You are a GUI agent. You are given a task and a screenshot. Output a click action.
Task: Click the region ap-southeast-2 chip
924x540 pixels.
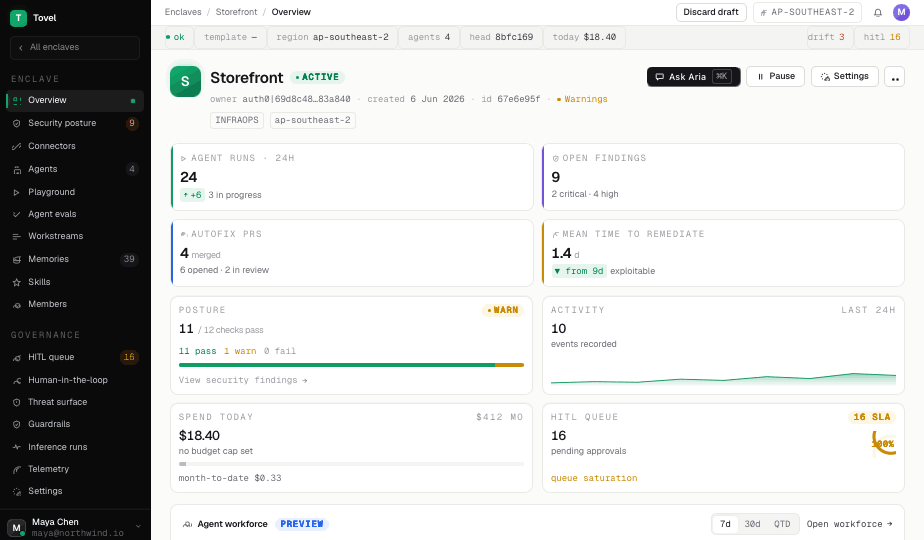tap(332, 37)
